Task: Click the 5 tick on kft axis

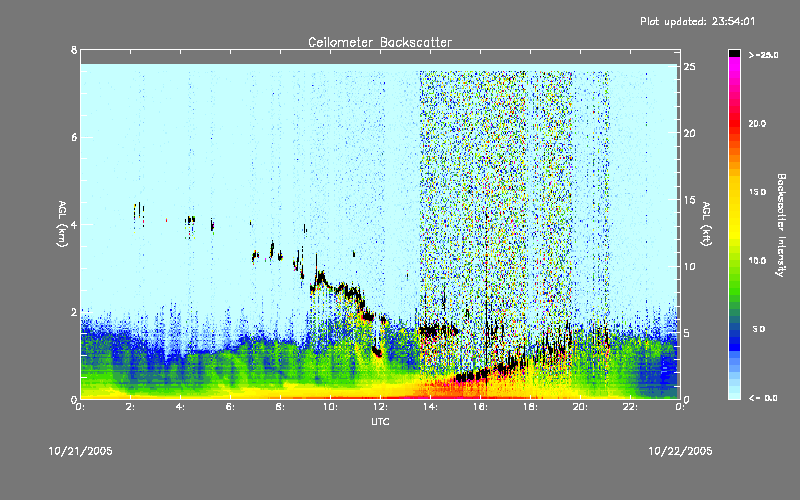Action: 687,333
